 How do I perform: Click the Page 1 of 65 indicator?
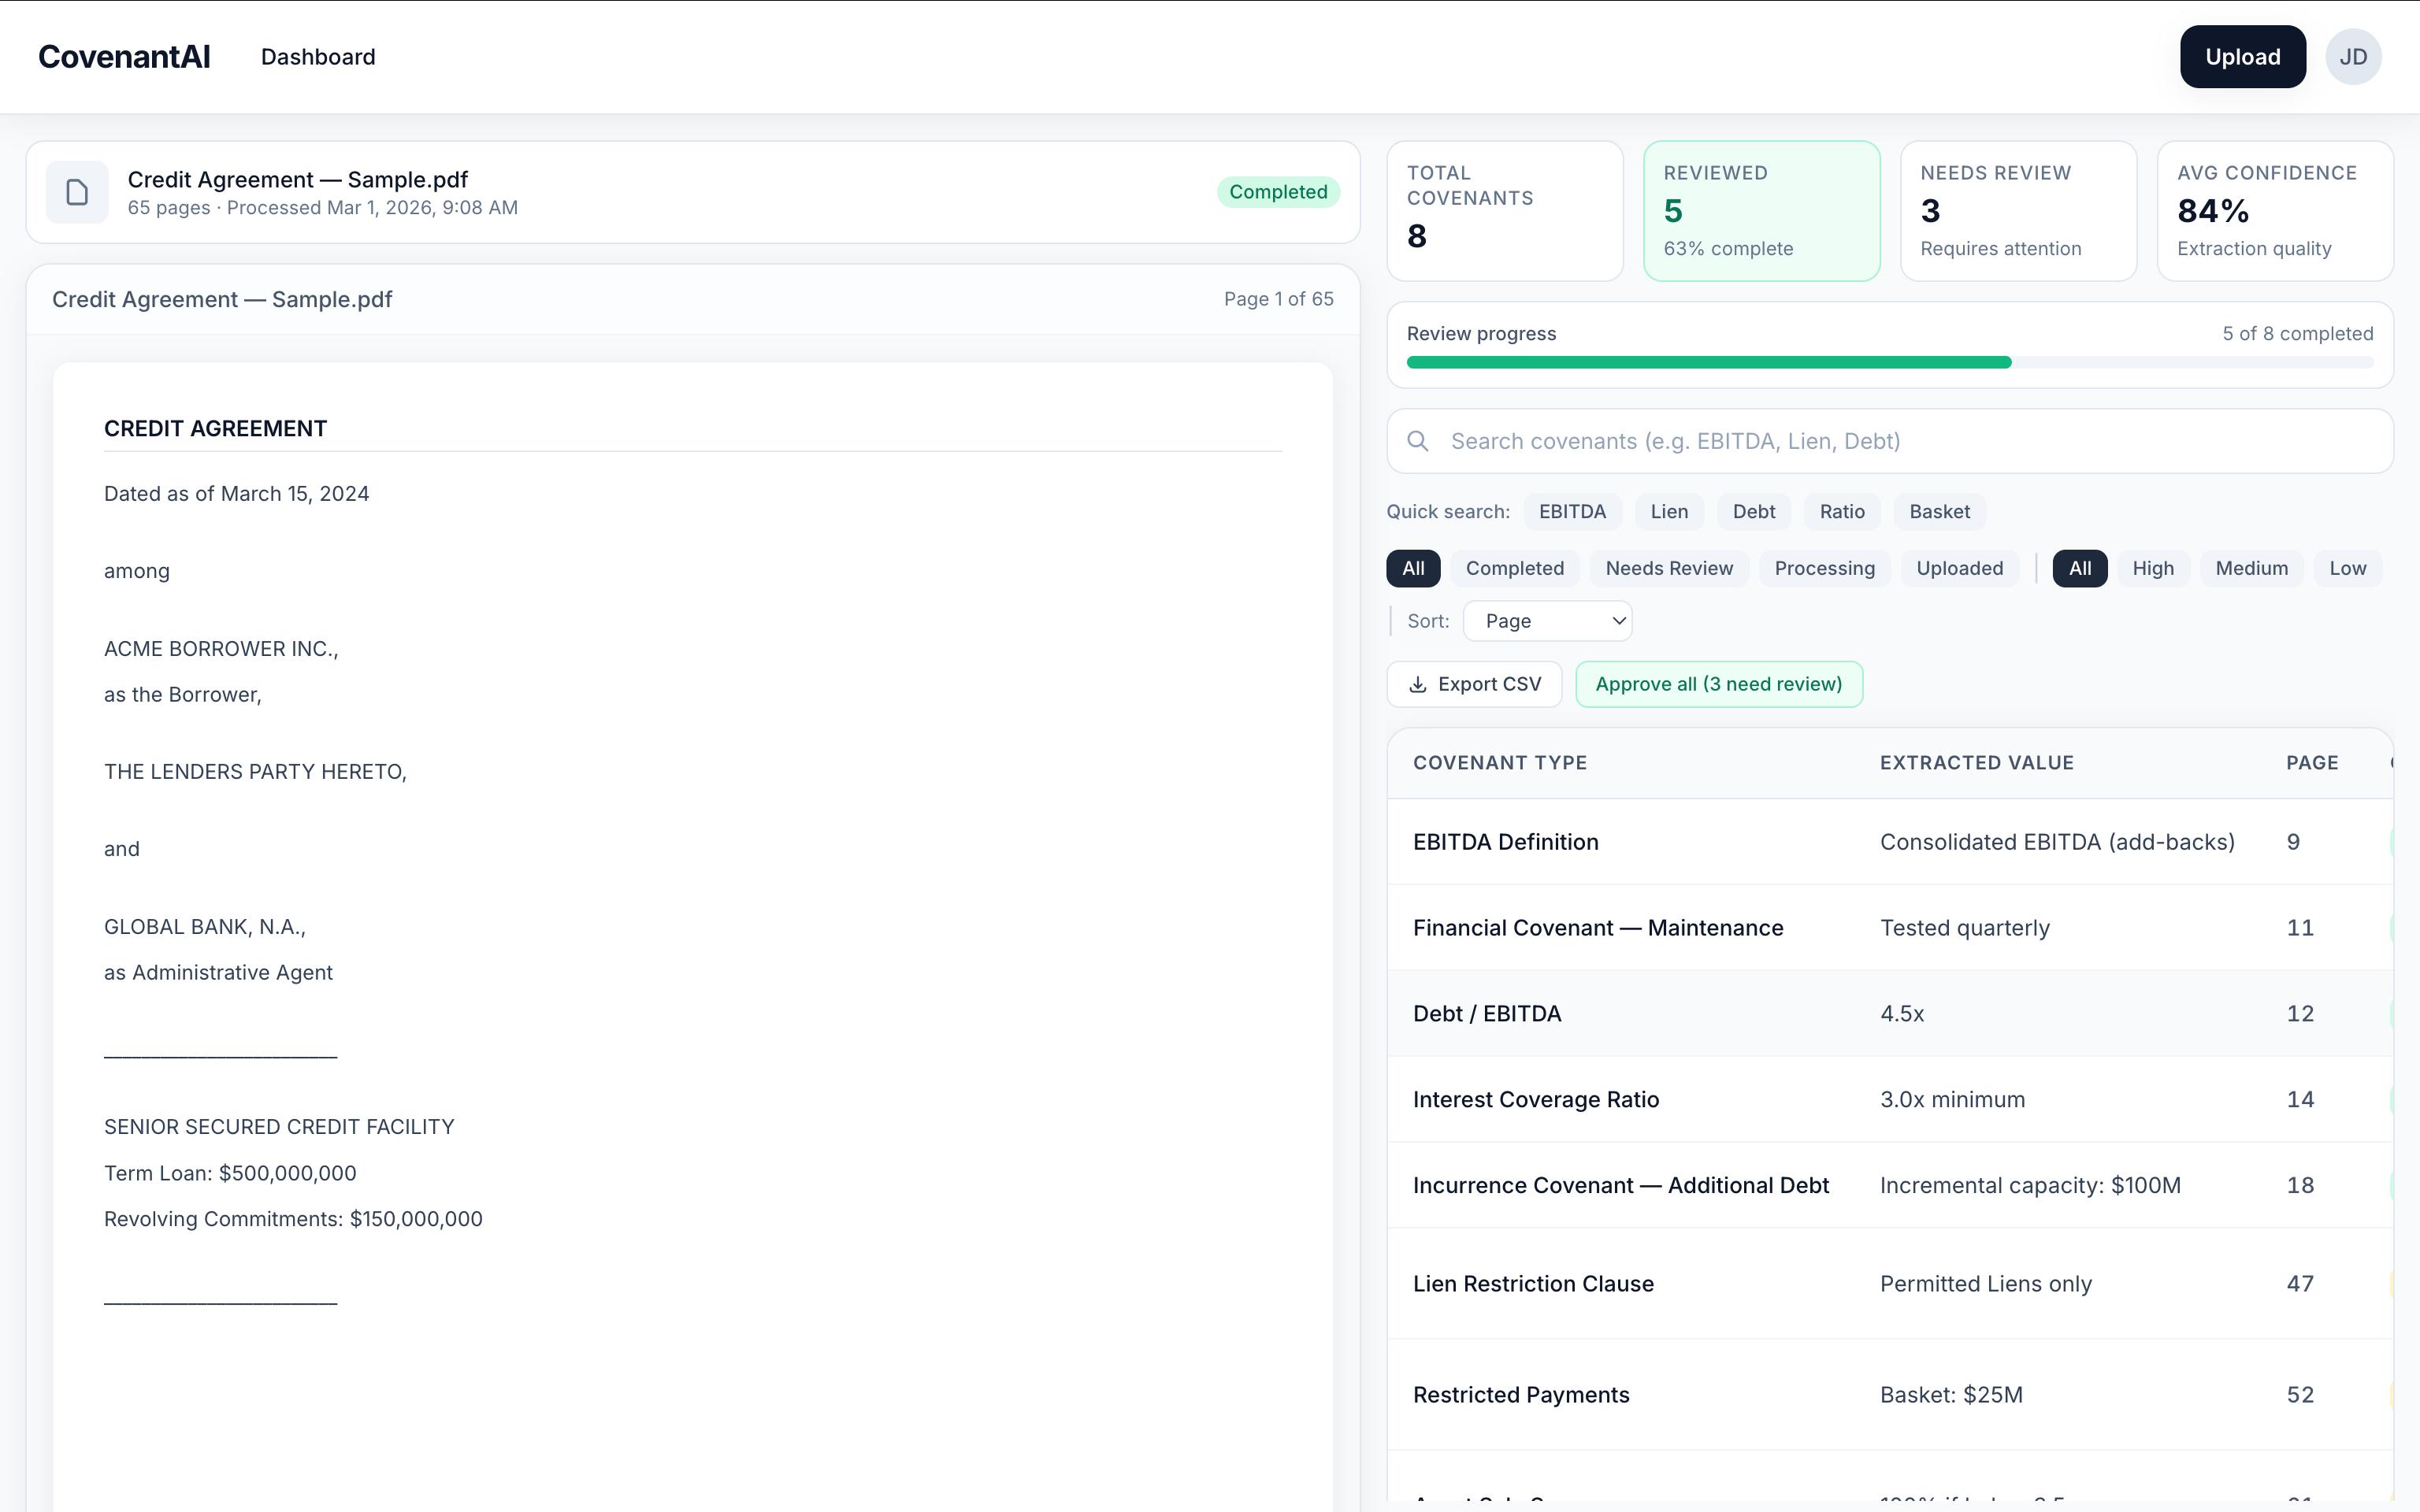(1278, 299)
